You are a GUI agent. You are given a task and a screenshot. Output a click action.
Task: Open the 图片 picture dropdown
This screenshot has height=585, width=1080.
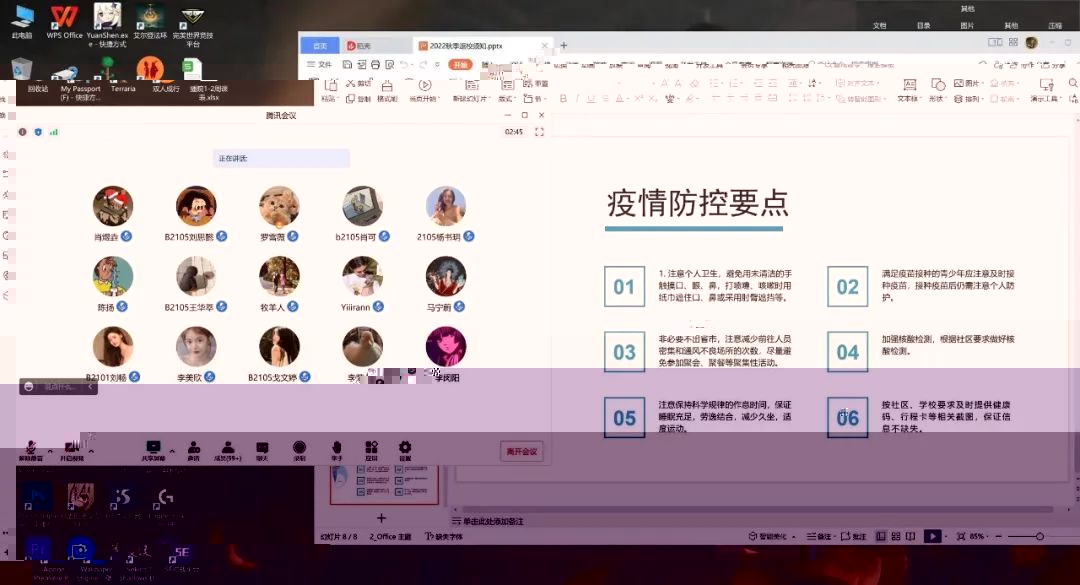pos(968,83)
